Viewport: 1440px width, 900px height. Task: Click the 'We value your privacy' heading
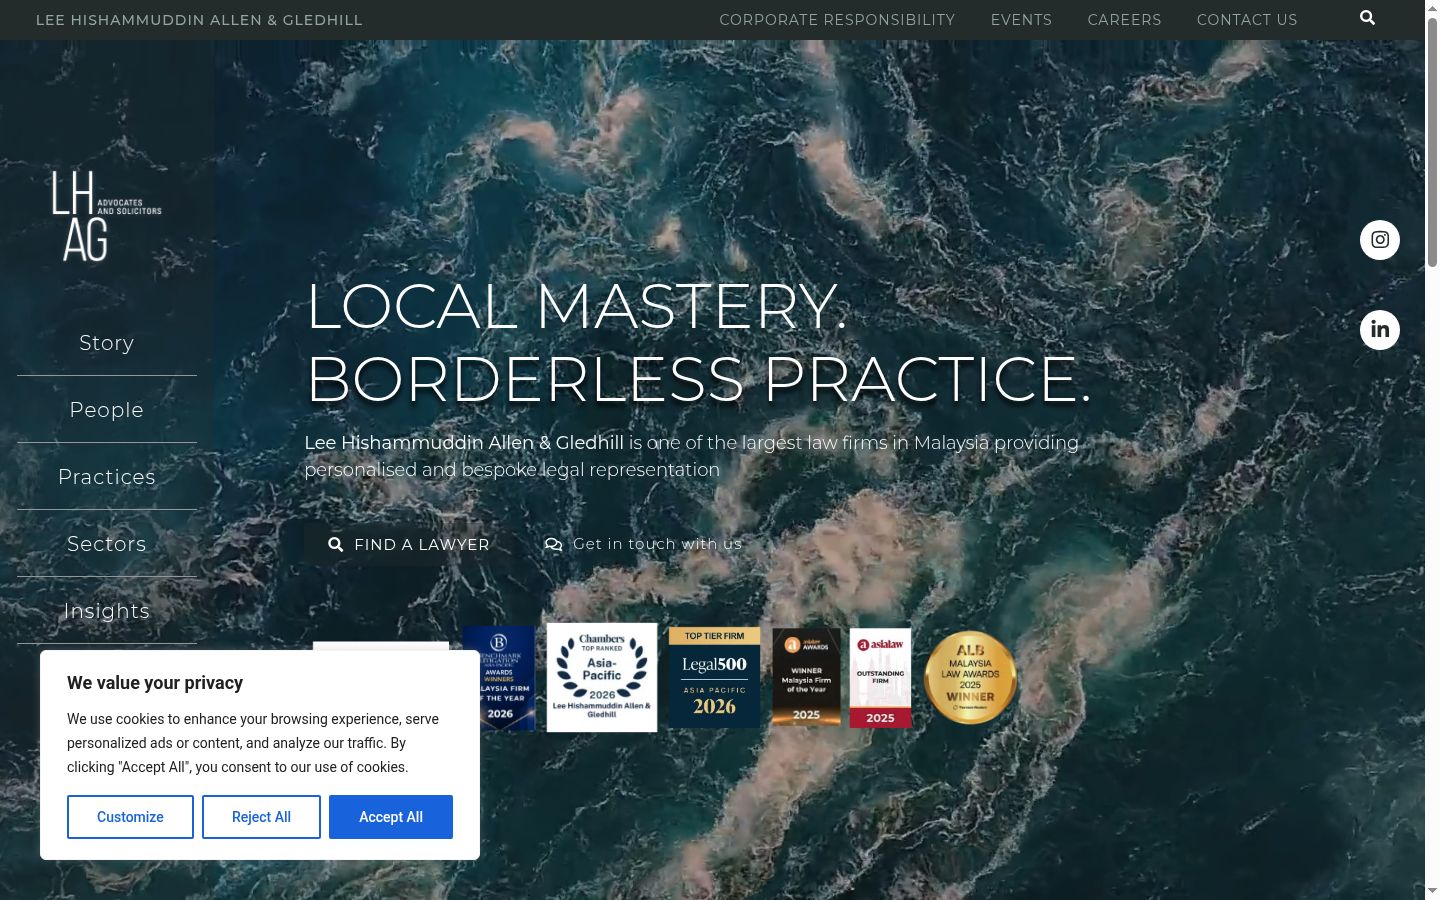tap(155, 683)
